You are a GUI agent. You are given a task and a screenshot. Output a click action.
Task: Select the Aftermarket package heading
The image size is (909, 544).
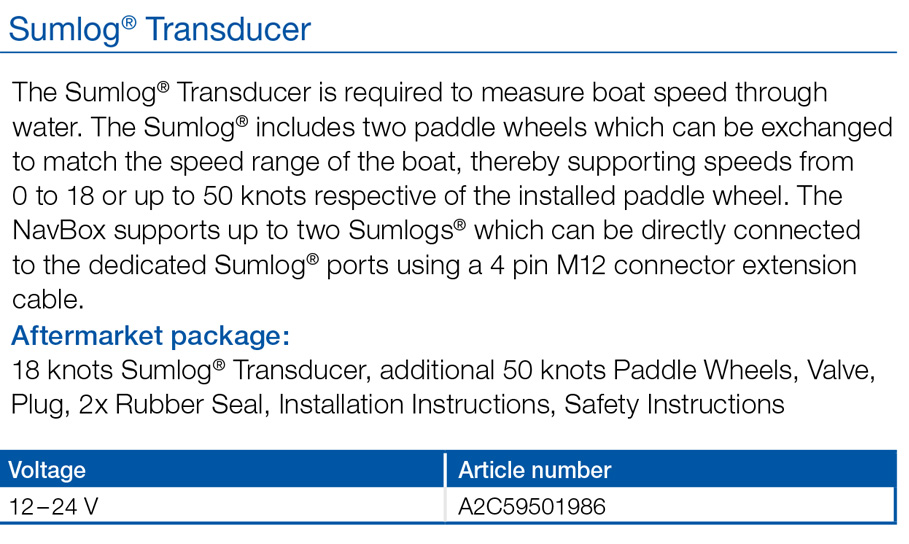[150, 336]
